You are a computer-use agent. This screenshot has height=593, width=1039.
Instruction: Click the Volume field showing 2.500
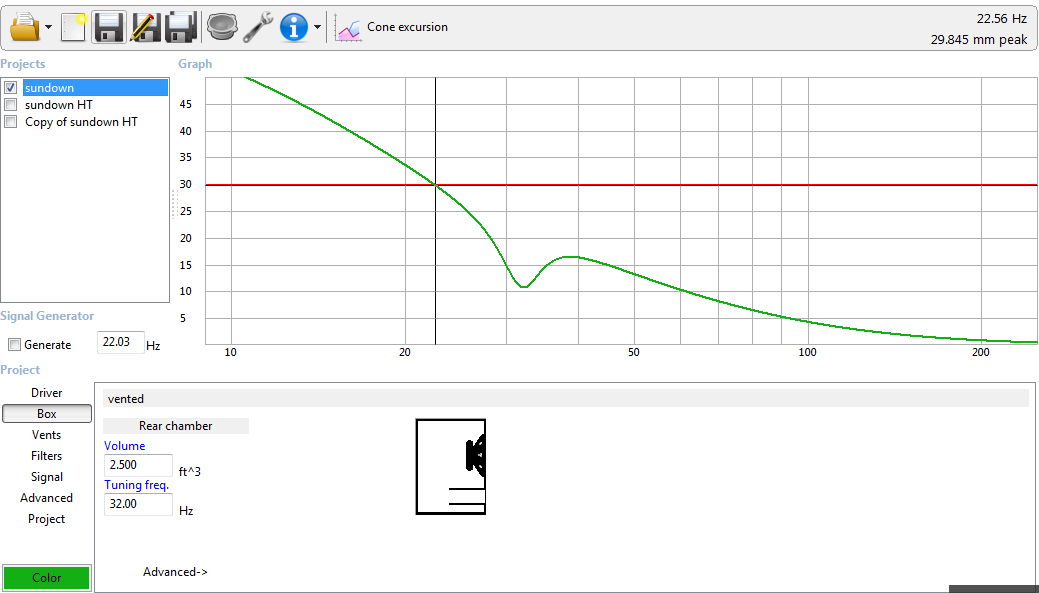pyautogui.click(x=138, y=465)
